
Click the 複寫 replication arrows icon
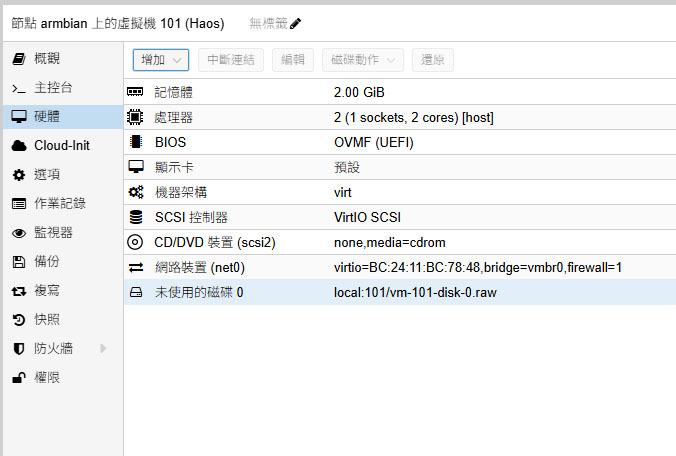pos(18,291)
